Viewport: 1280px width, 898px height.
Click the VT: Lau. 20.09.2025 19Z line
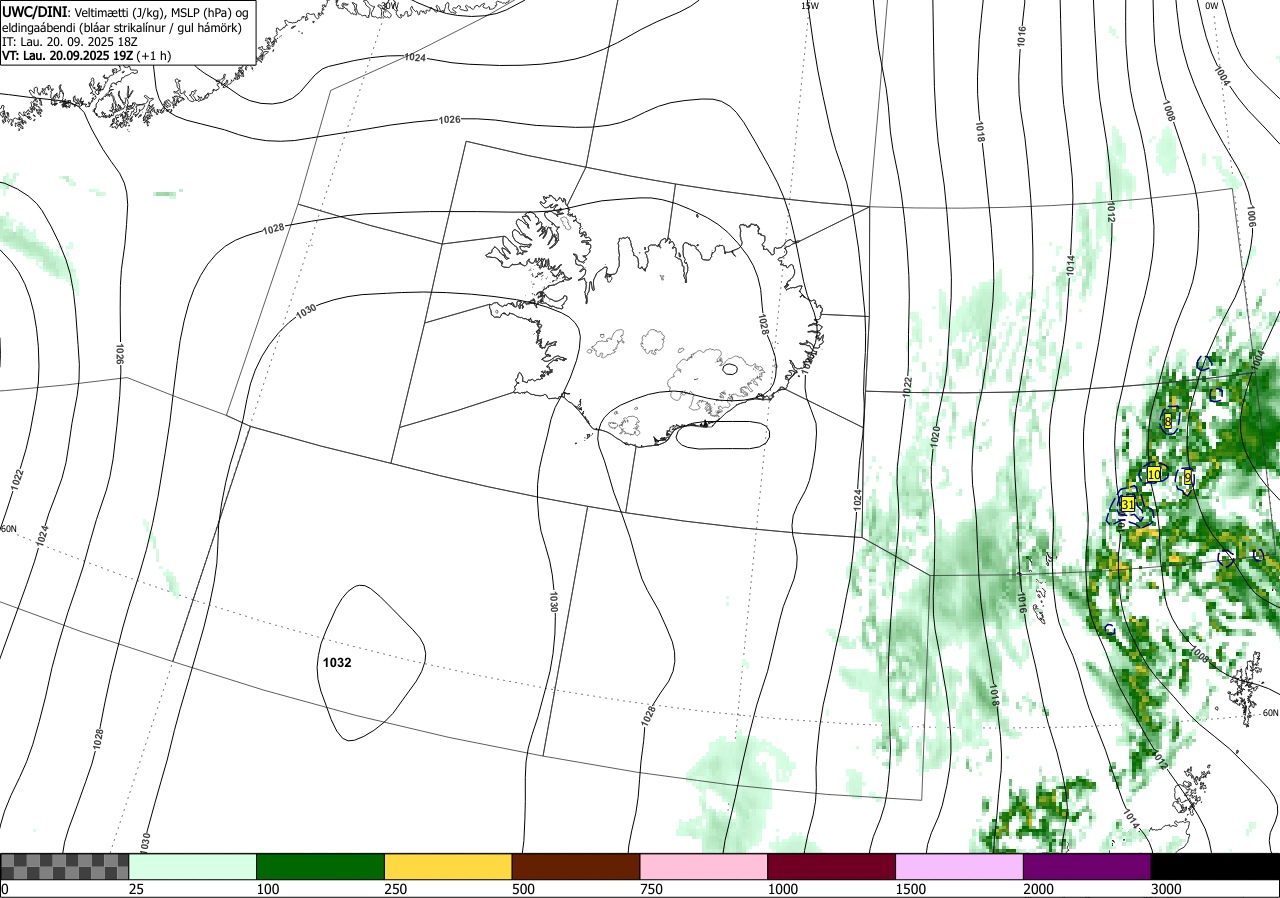pos(87,56)
